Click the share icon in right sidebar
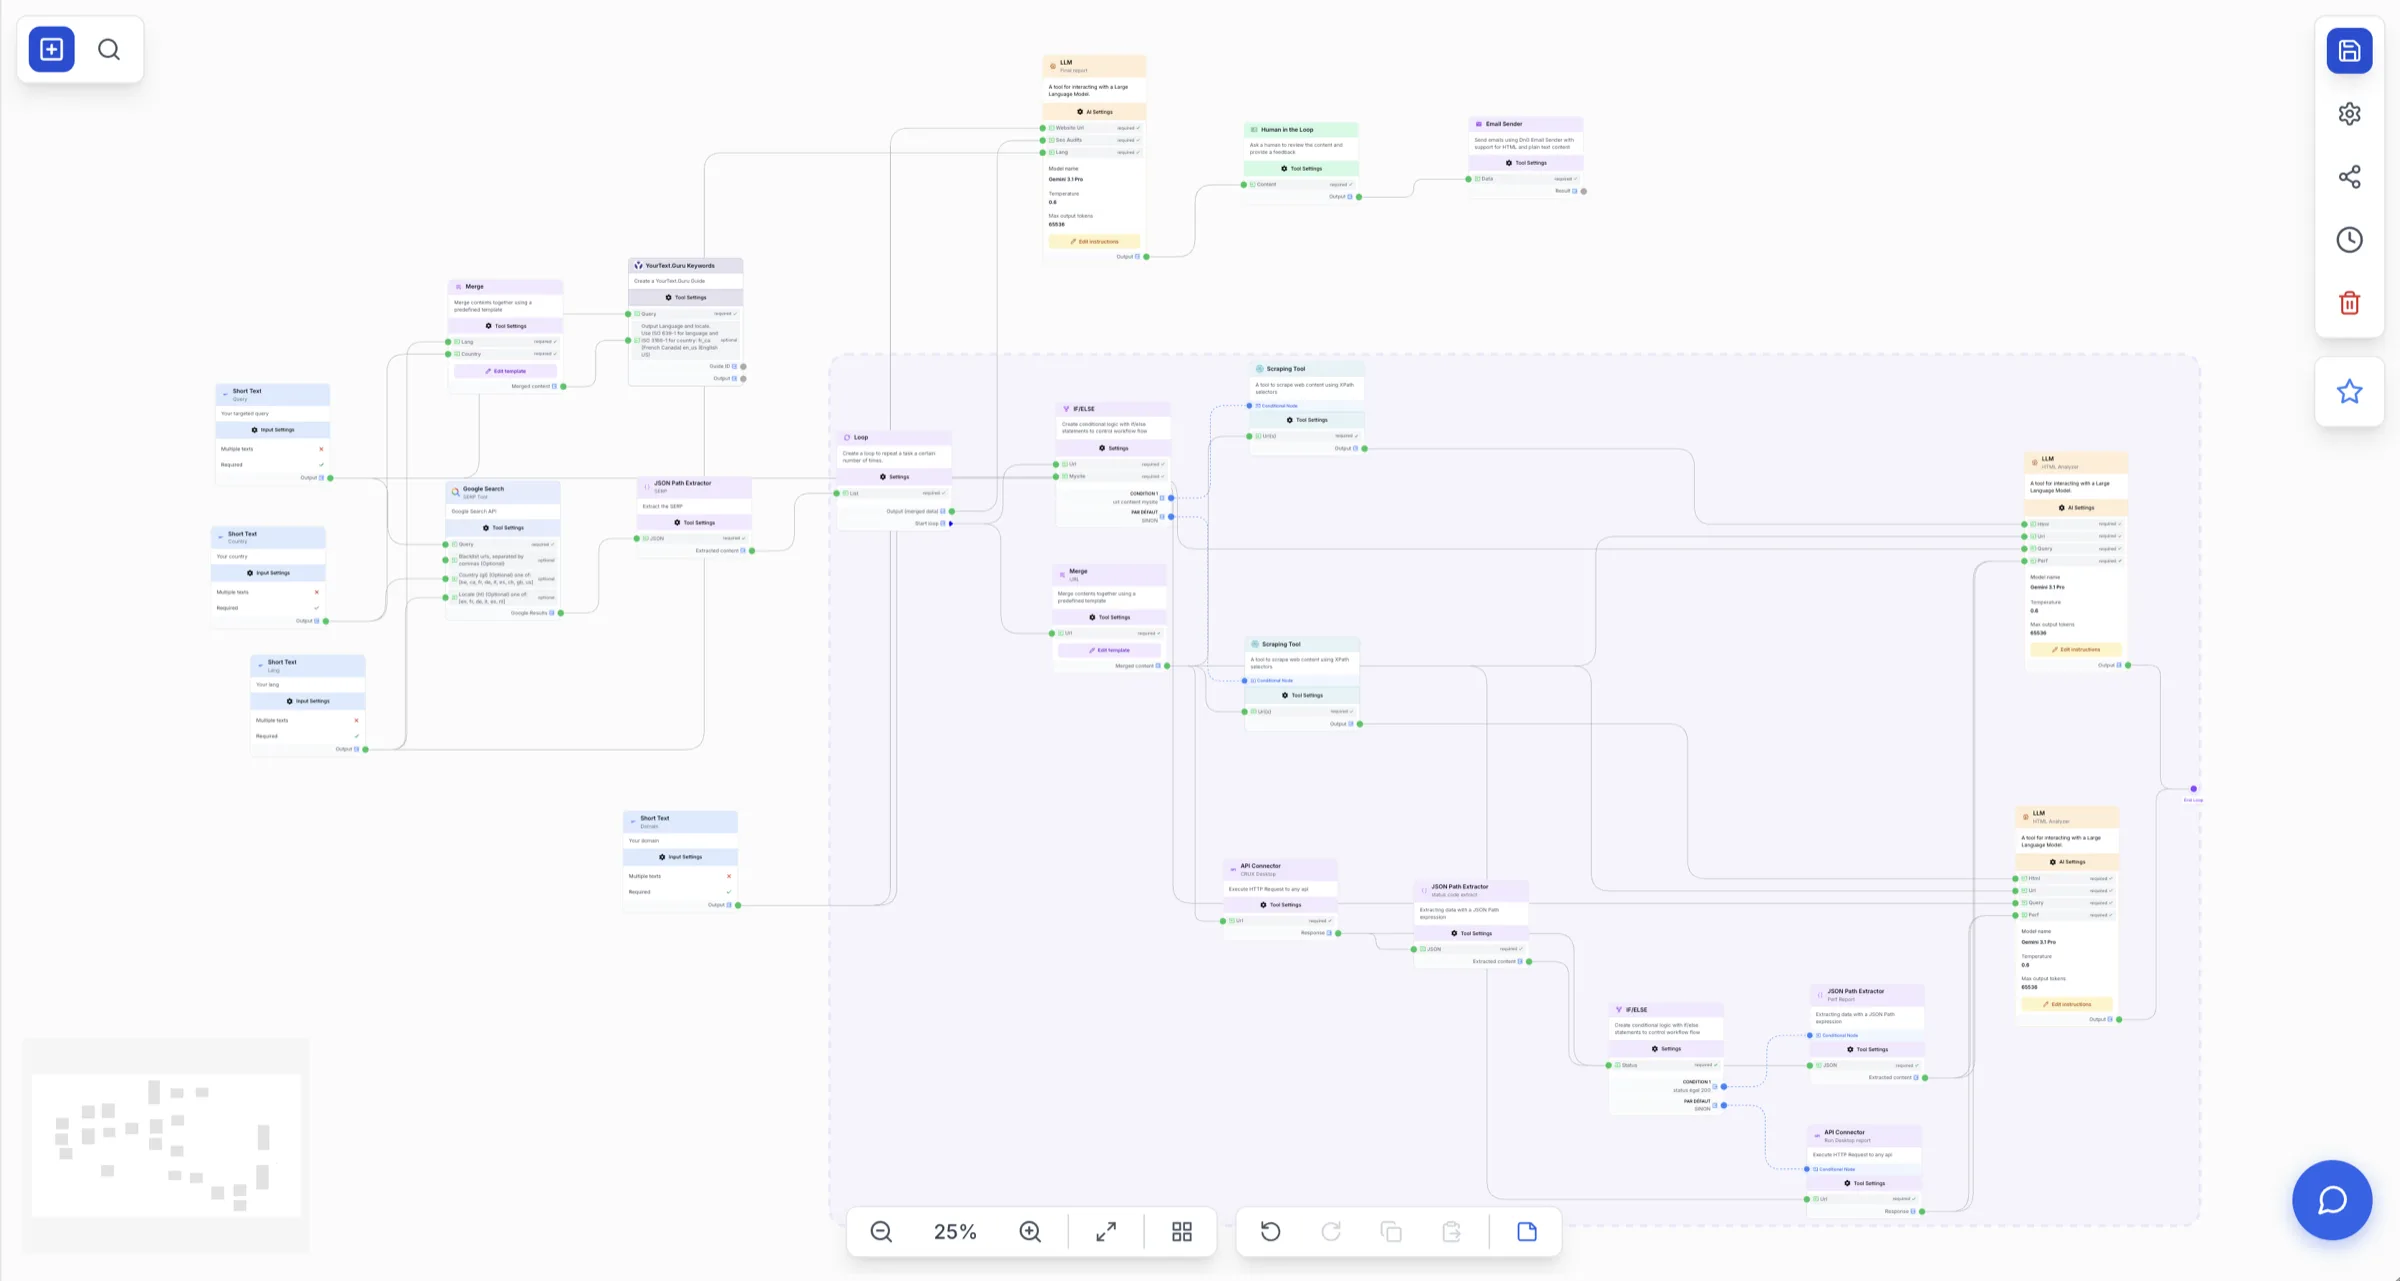The width and height of the screenshot is (2400, 1281). click(2349, 177)
